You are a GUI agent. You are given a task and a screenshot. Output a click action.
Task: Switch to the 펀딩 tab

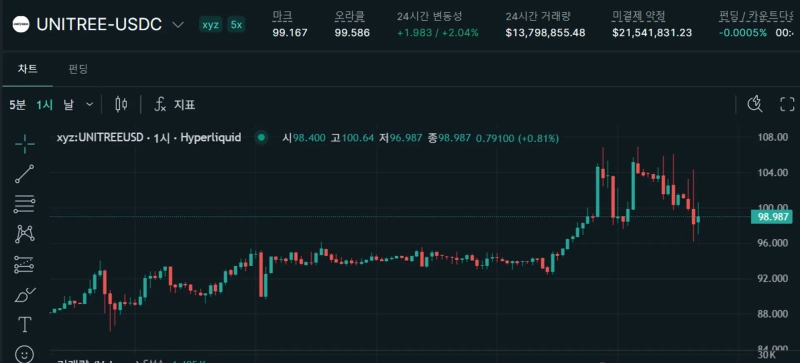coord(78,69)
